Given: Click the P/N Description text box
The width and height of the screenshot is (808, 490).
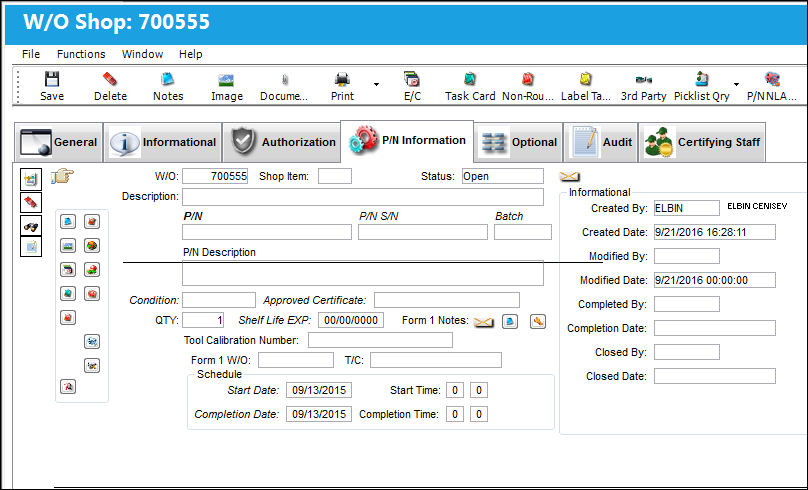Looking at the screenshot, I should 363,273.
